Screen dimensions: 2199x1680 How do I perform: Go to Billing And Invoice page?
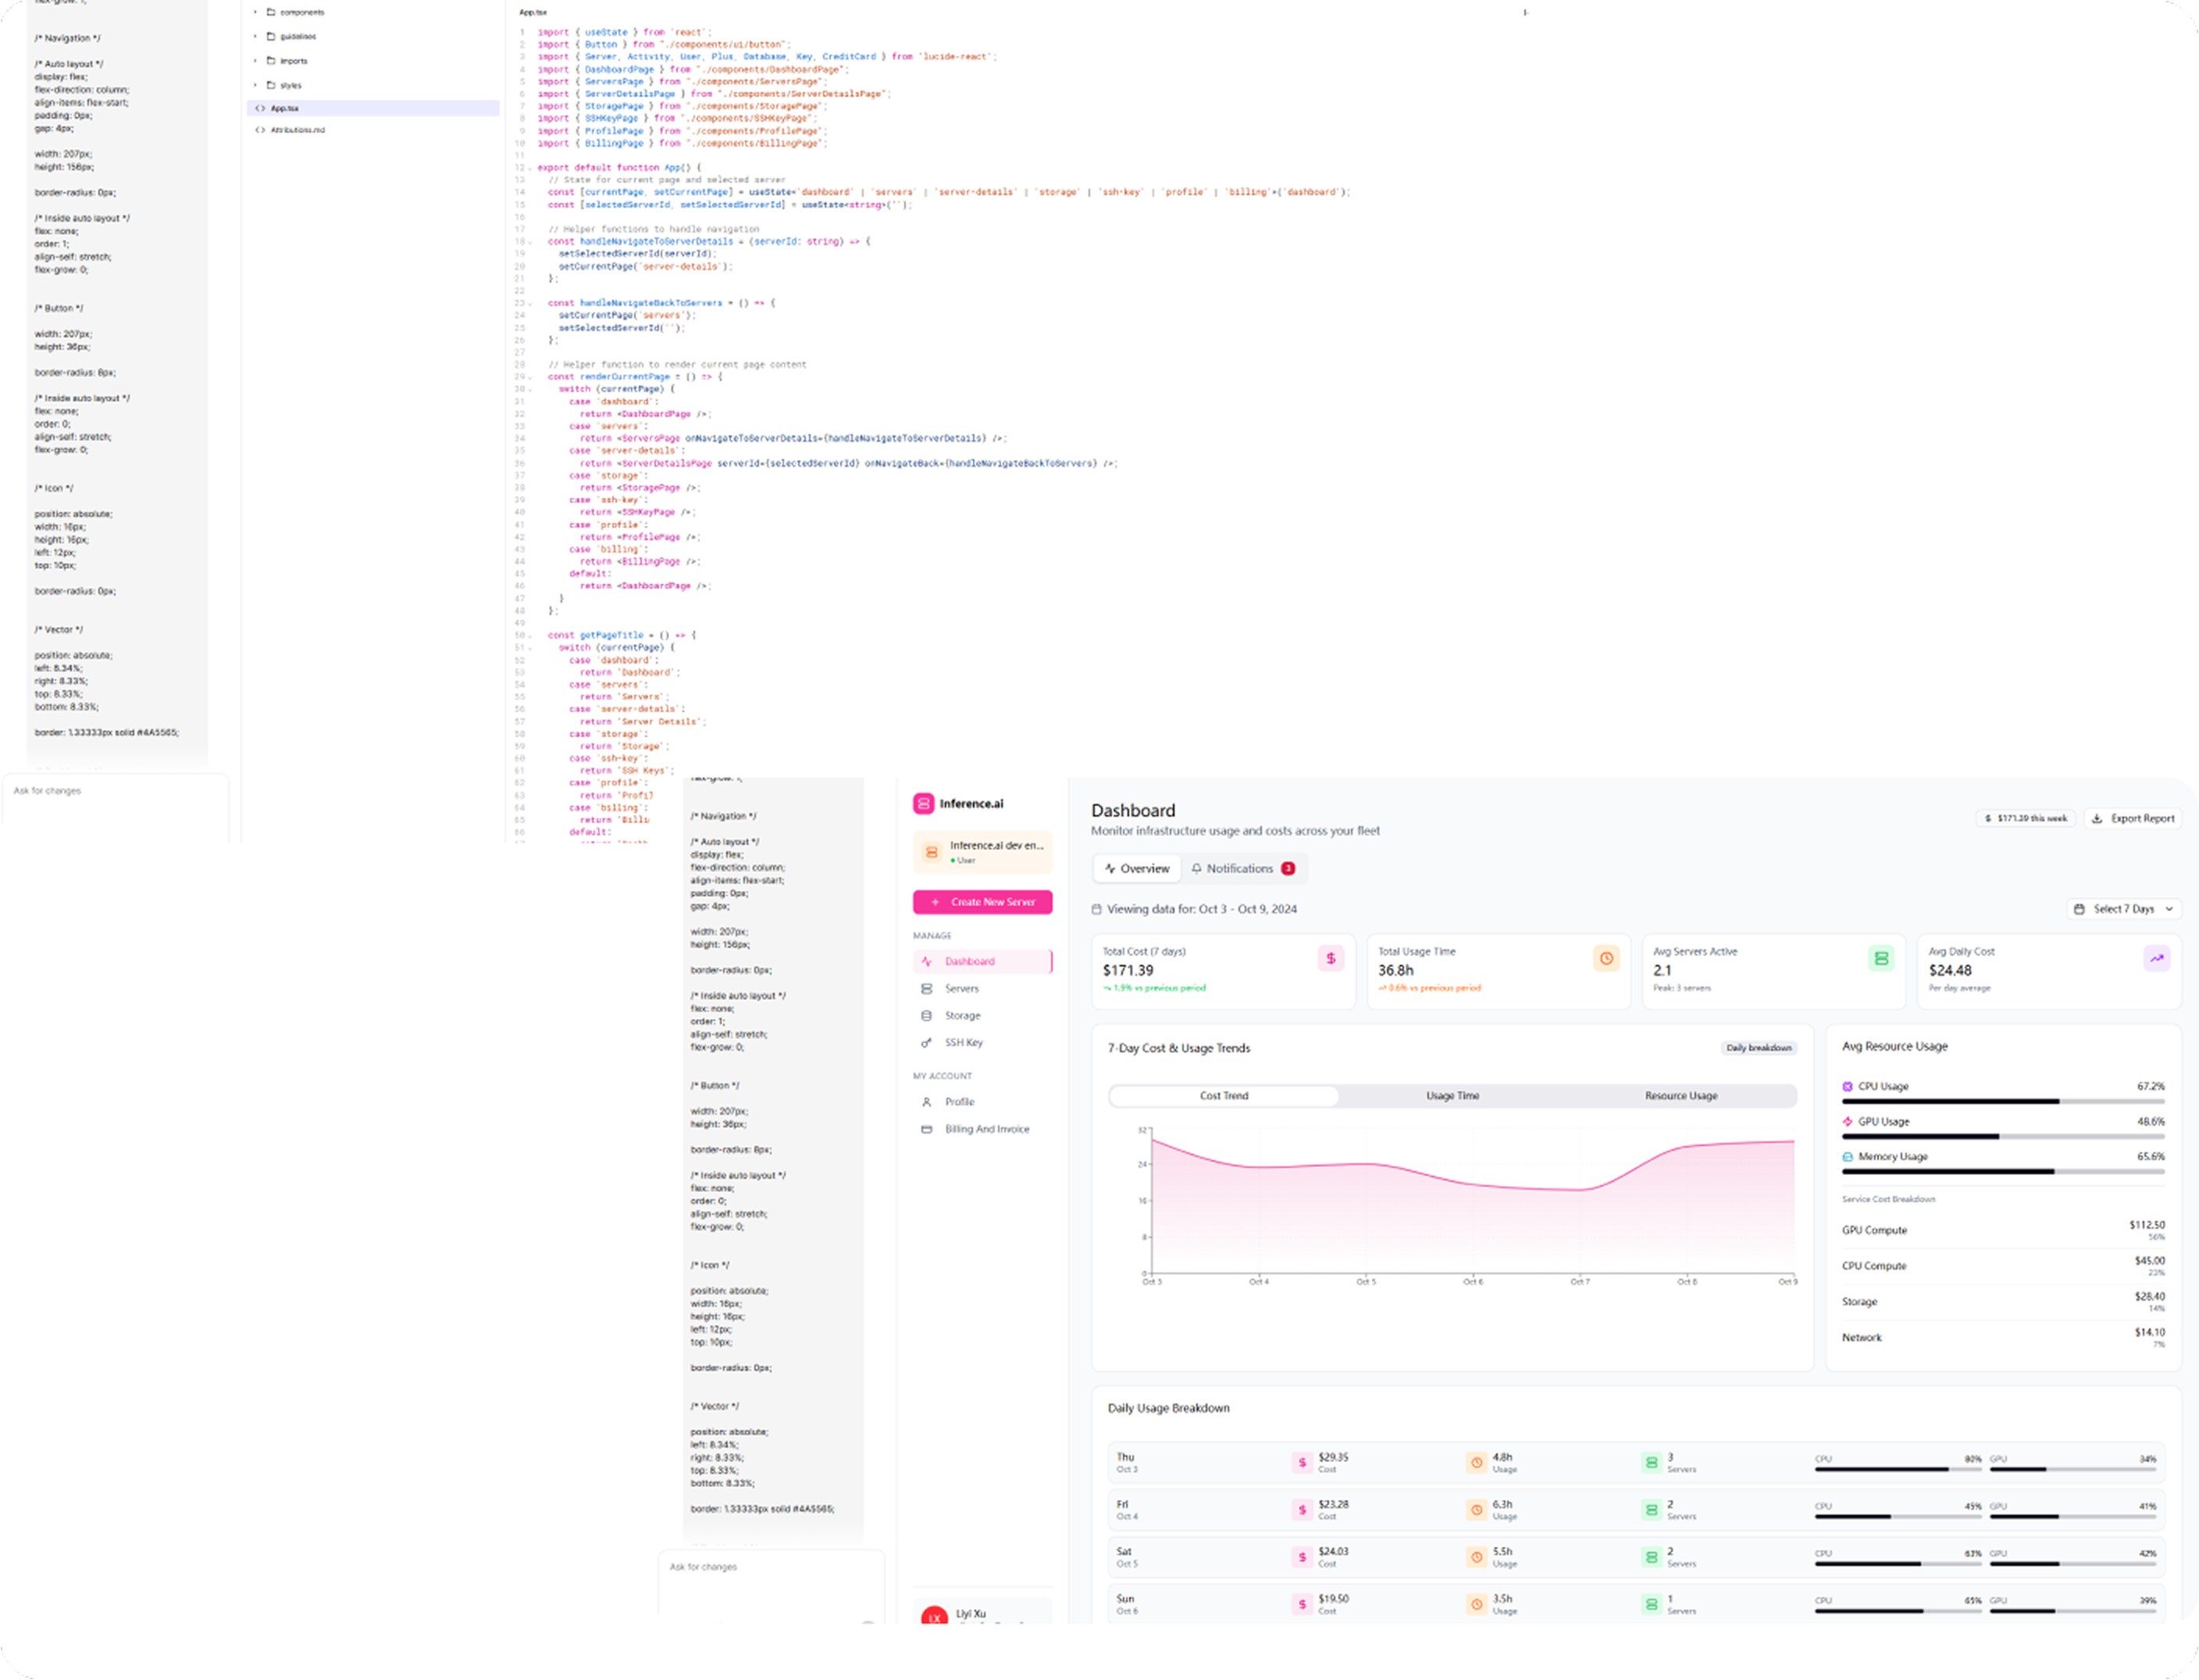pyautogui.click(x=986, y=1129)
